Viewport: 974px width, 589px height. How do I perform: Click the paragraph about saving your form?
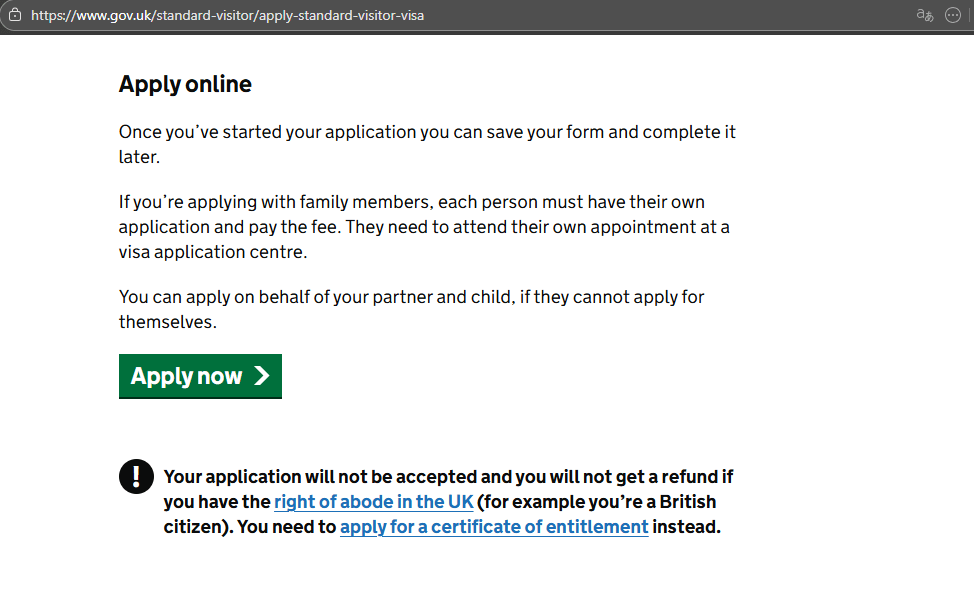tap(427, 143)
